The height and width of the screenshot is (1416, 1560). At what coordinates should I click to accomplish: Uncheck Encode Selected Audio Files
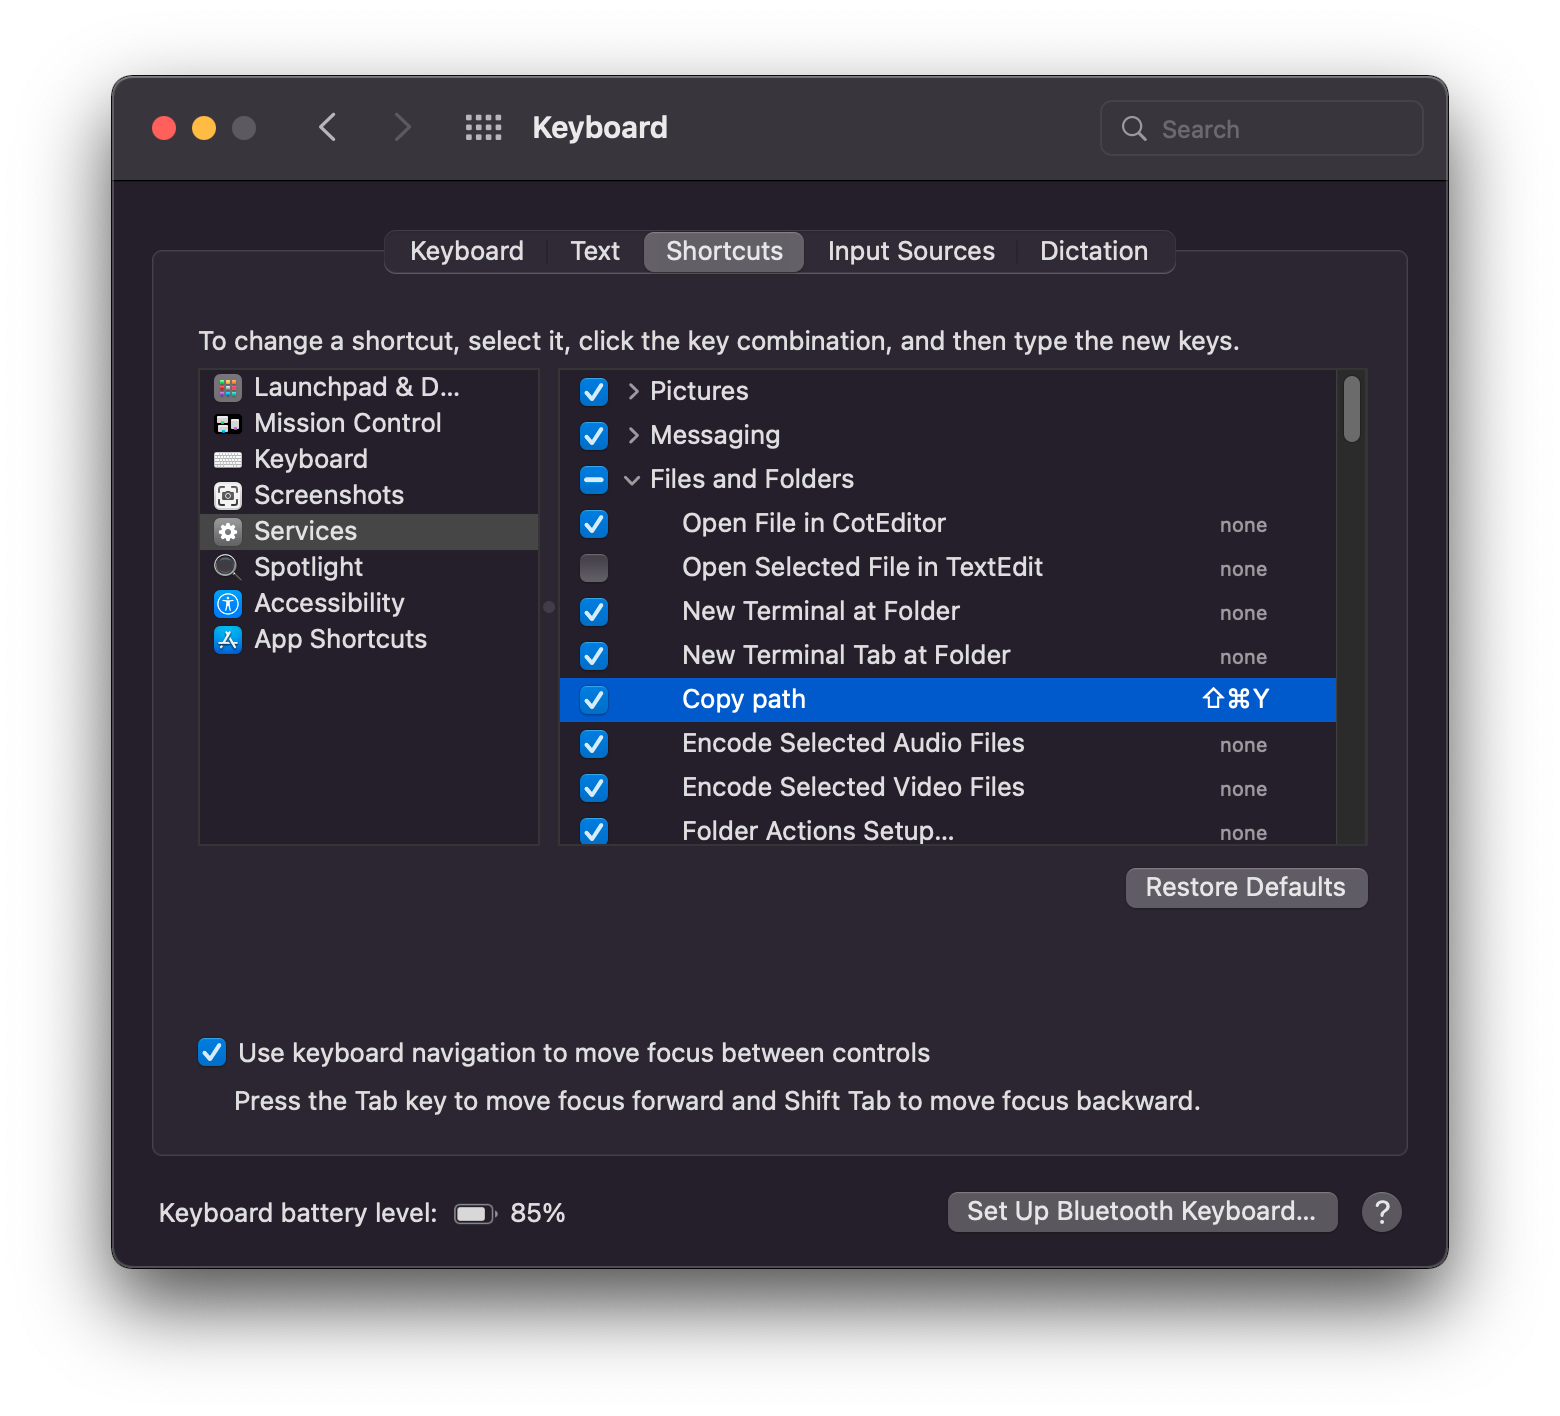[594, 744]
